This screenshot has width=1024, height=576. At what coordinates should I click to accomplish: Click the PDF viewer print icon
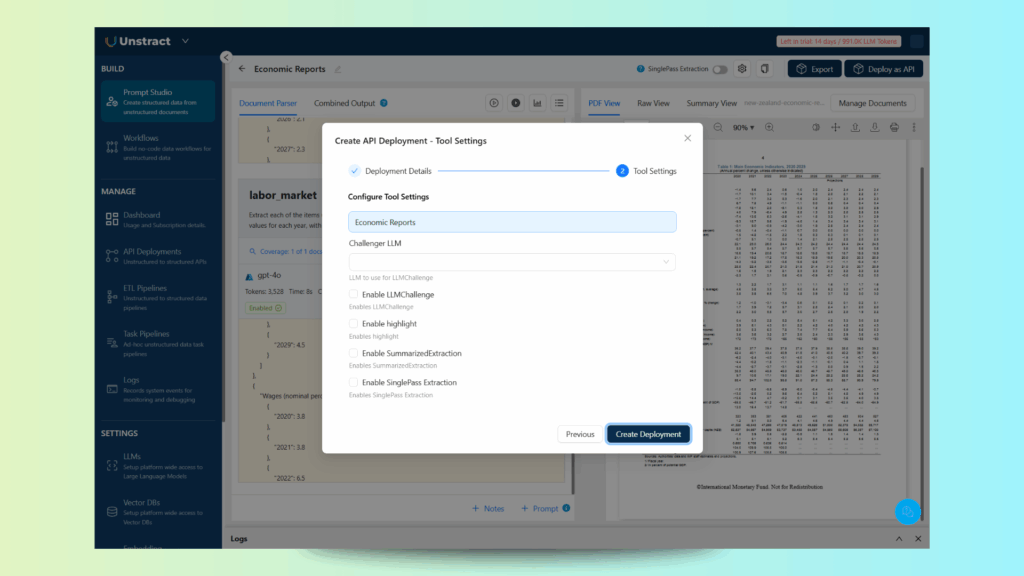894,127
